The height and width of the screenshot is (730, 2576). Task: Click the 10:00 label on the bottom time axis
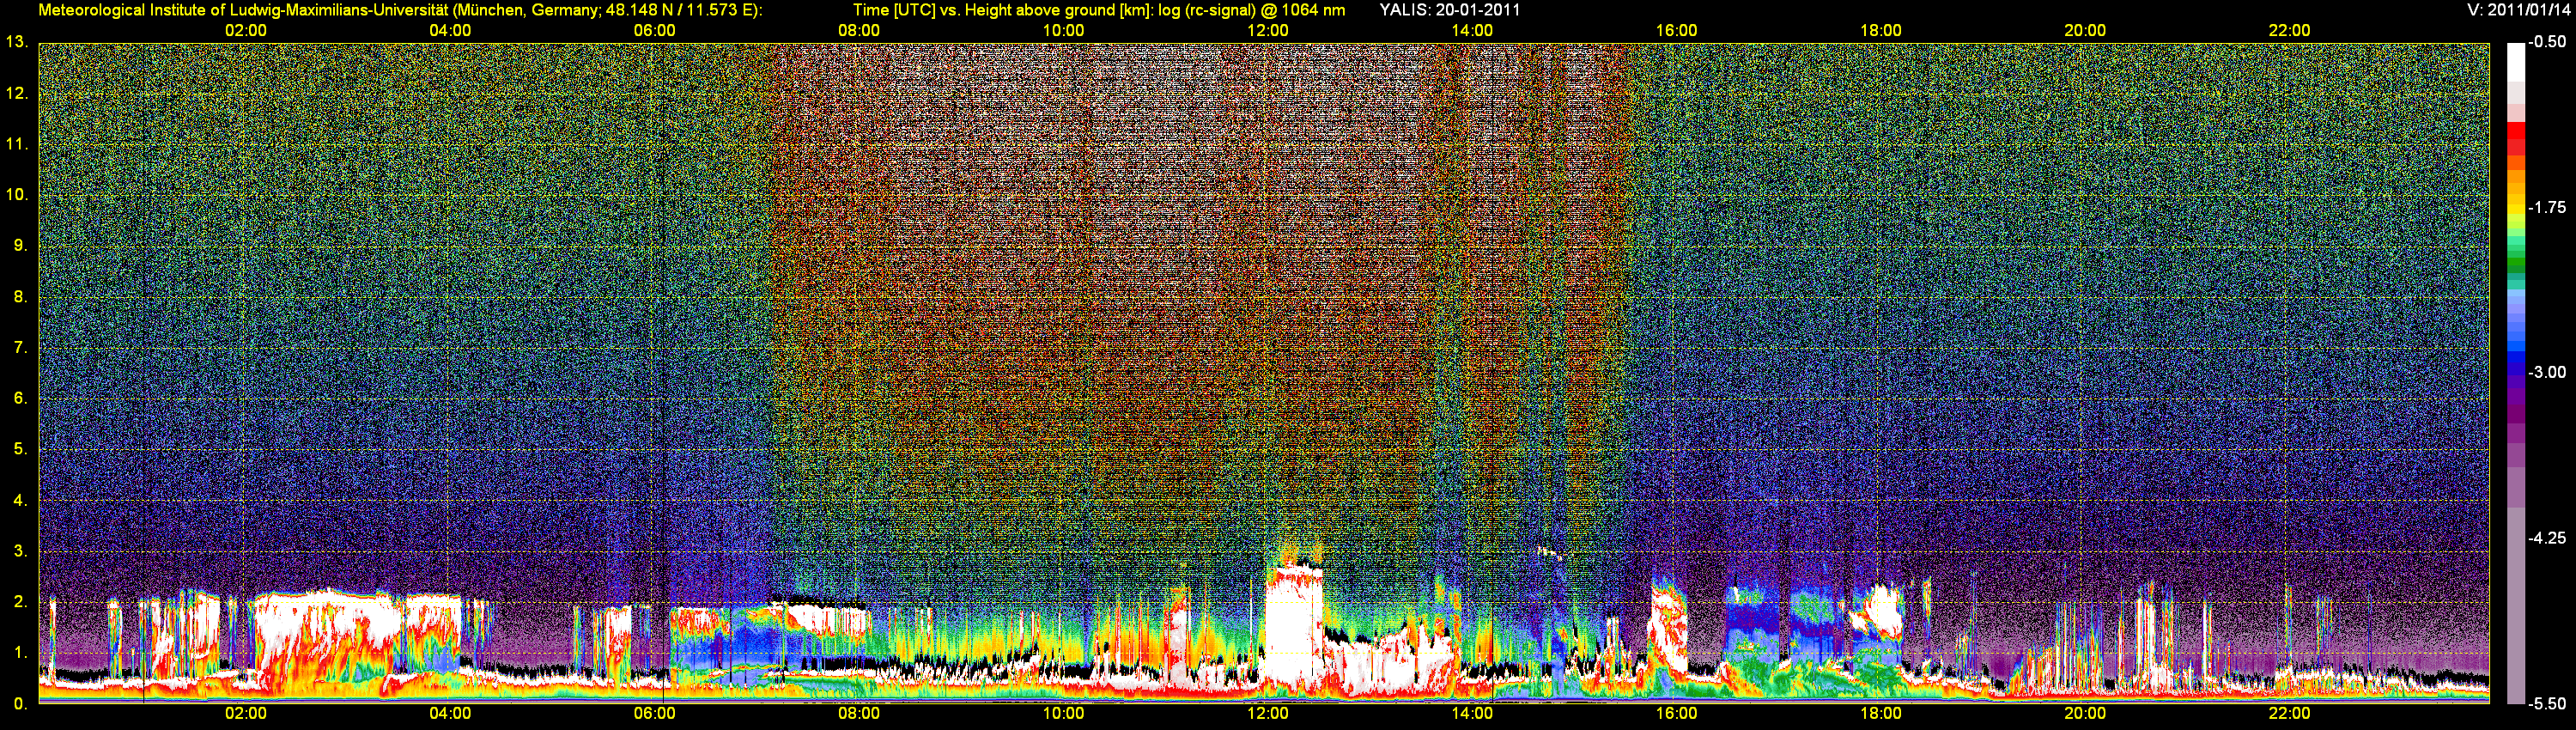[x=1063, y=714]
